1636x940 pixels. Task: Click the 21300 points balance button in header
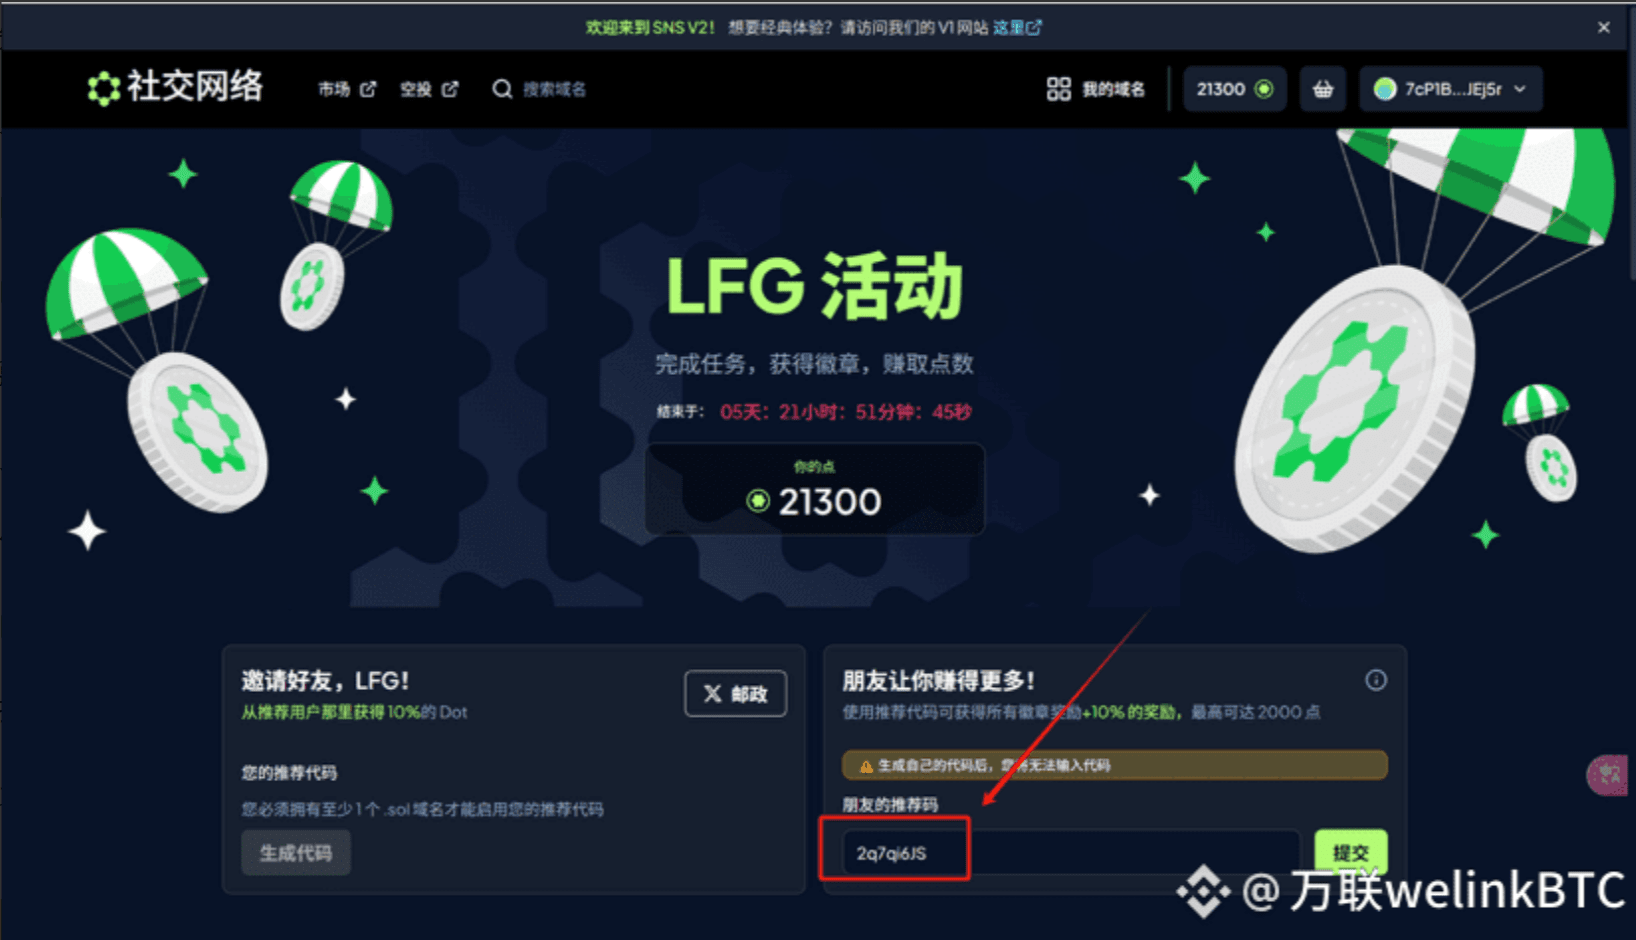[x=1234, y=89]
